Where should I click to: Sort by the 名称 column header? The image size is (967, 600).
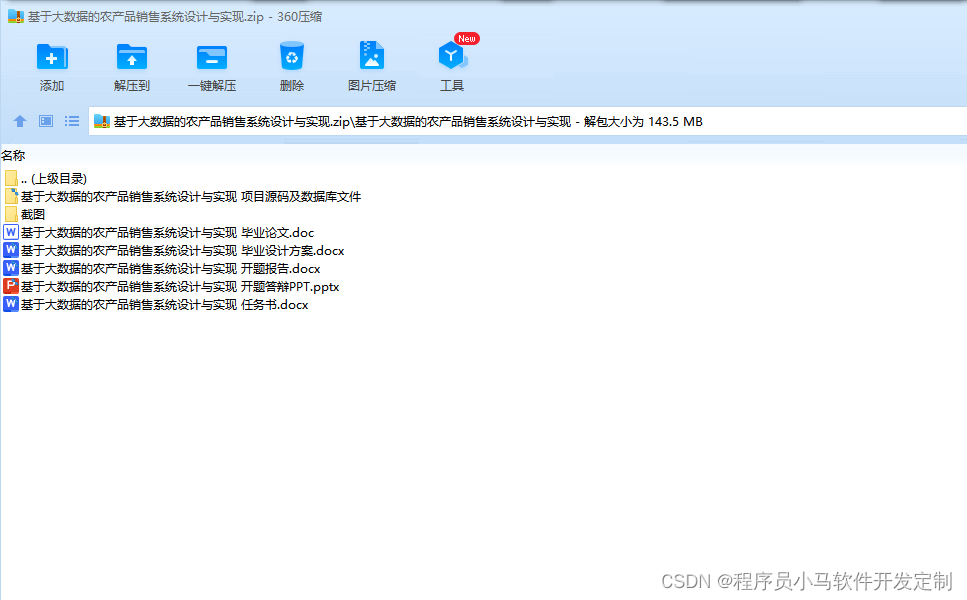[13, 155]
